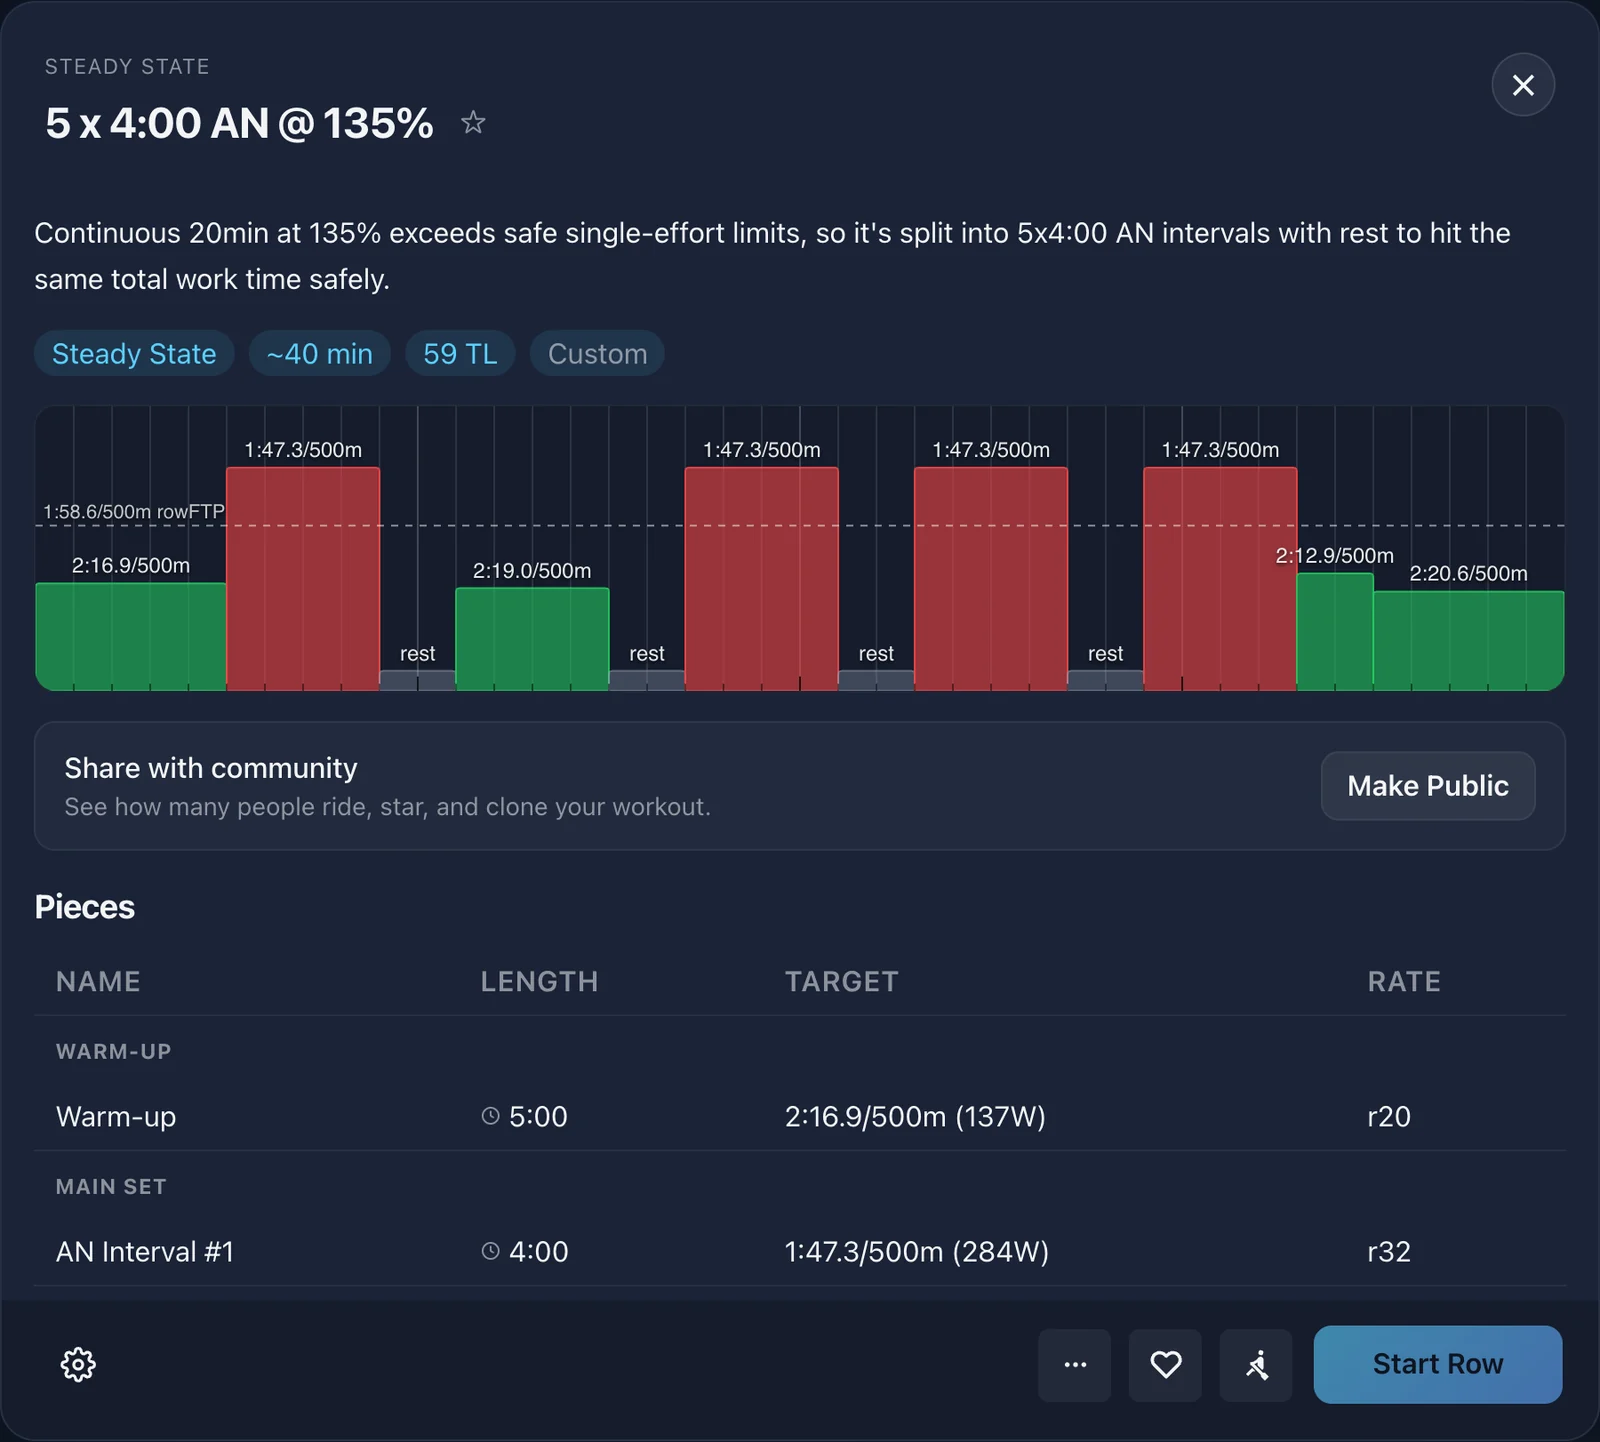Image resolution: width=1600 pixels, height=1442 pixels.
Task: Click the 2:16.9/500m (137W) target
Action: click(915, 1116)
